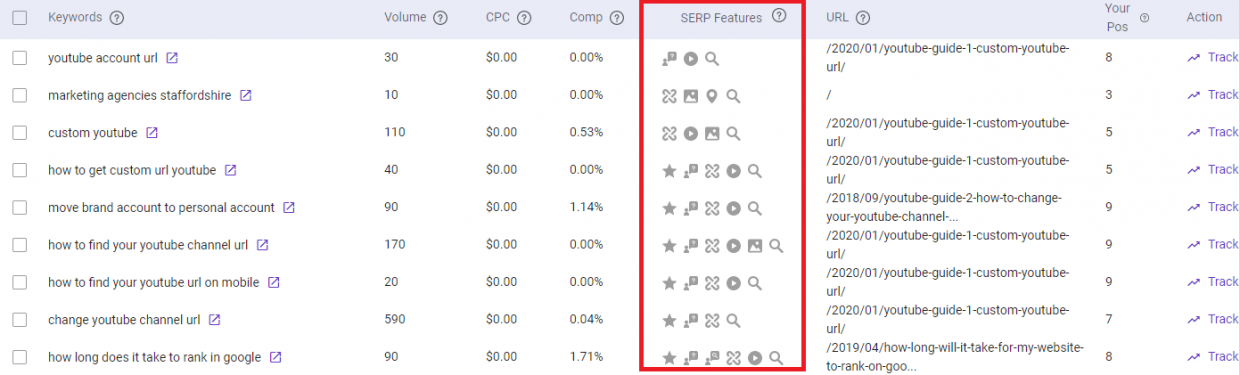
Task: Click video icon in 'youtube account url' row
Action: (691, 58)
